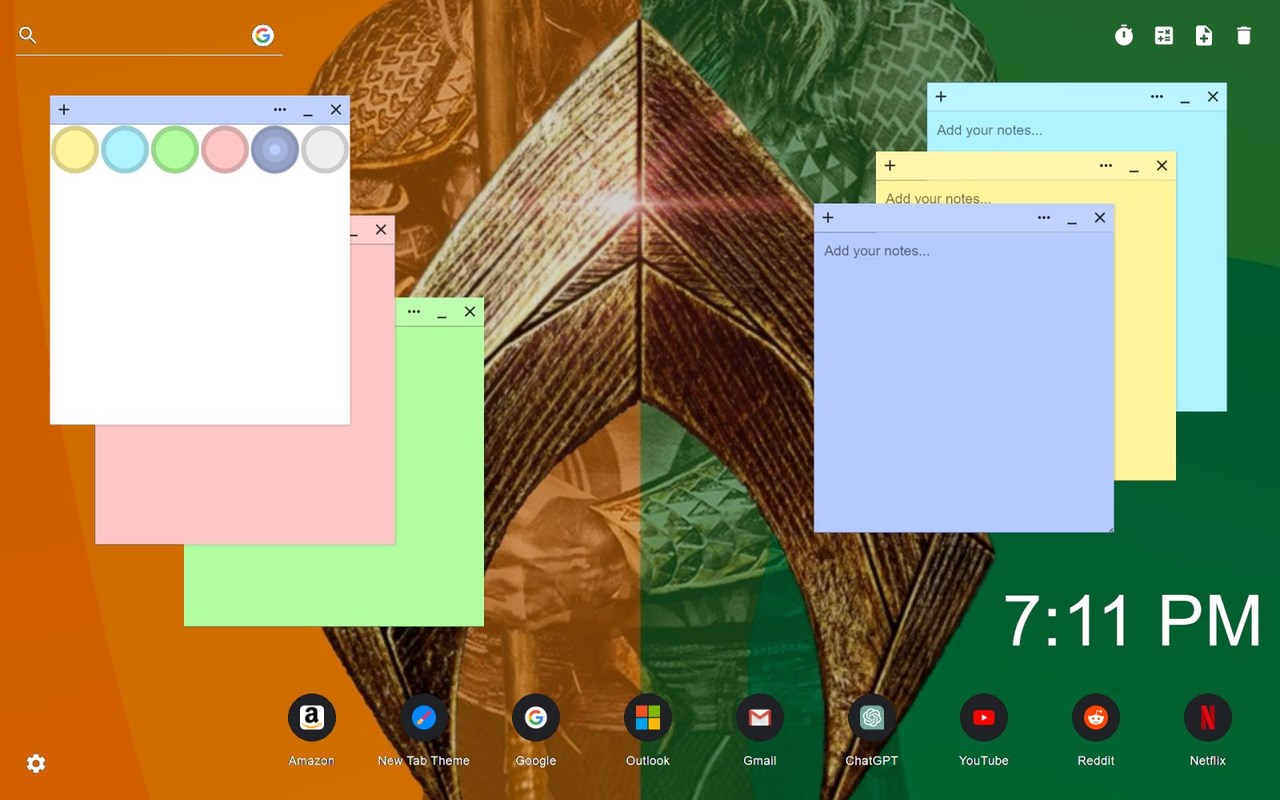Screen dimensions: 1280x800
Task: Pick the yellow note color
Action: pos(75,150)
